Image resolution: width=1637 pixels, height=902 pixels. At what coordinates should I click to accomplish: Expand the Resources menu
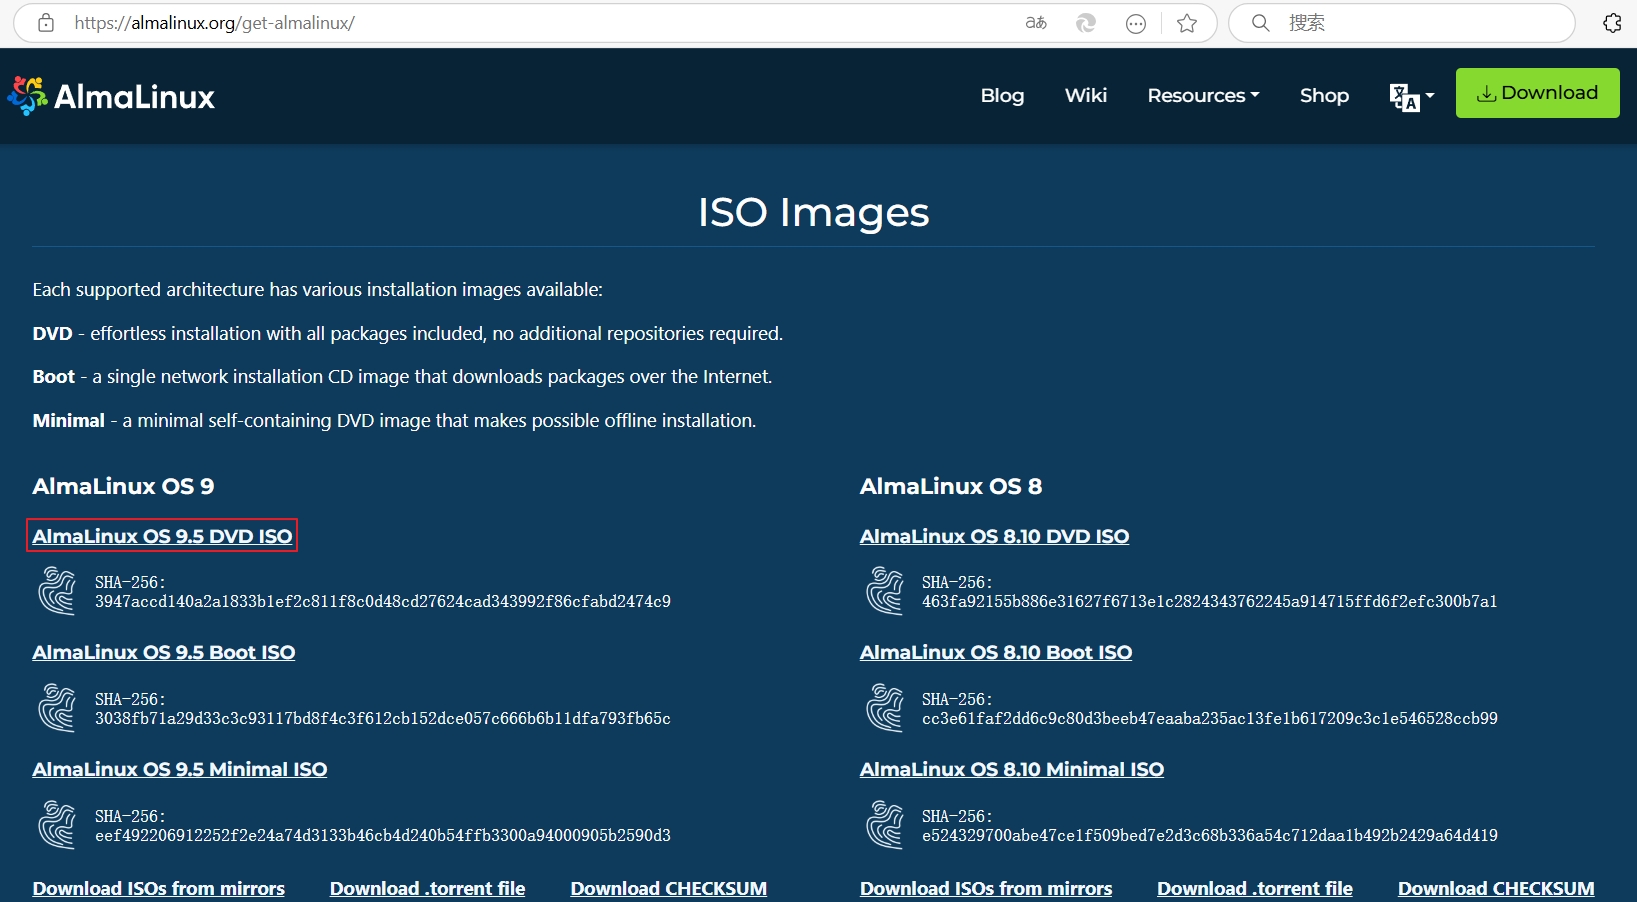1203,96
